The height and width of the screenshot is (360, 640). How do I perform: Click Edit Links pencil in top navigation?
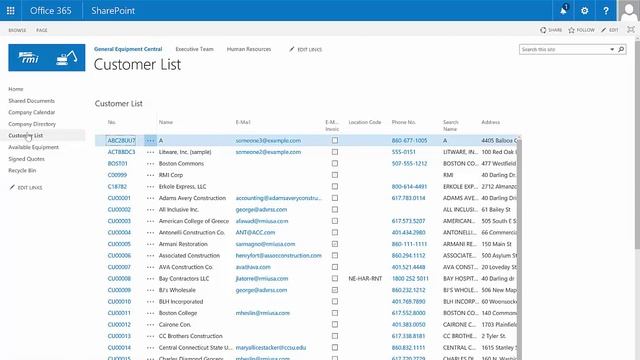[x=291, y=49]
